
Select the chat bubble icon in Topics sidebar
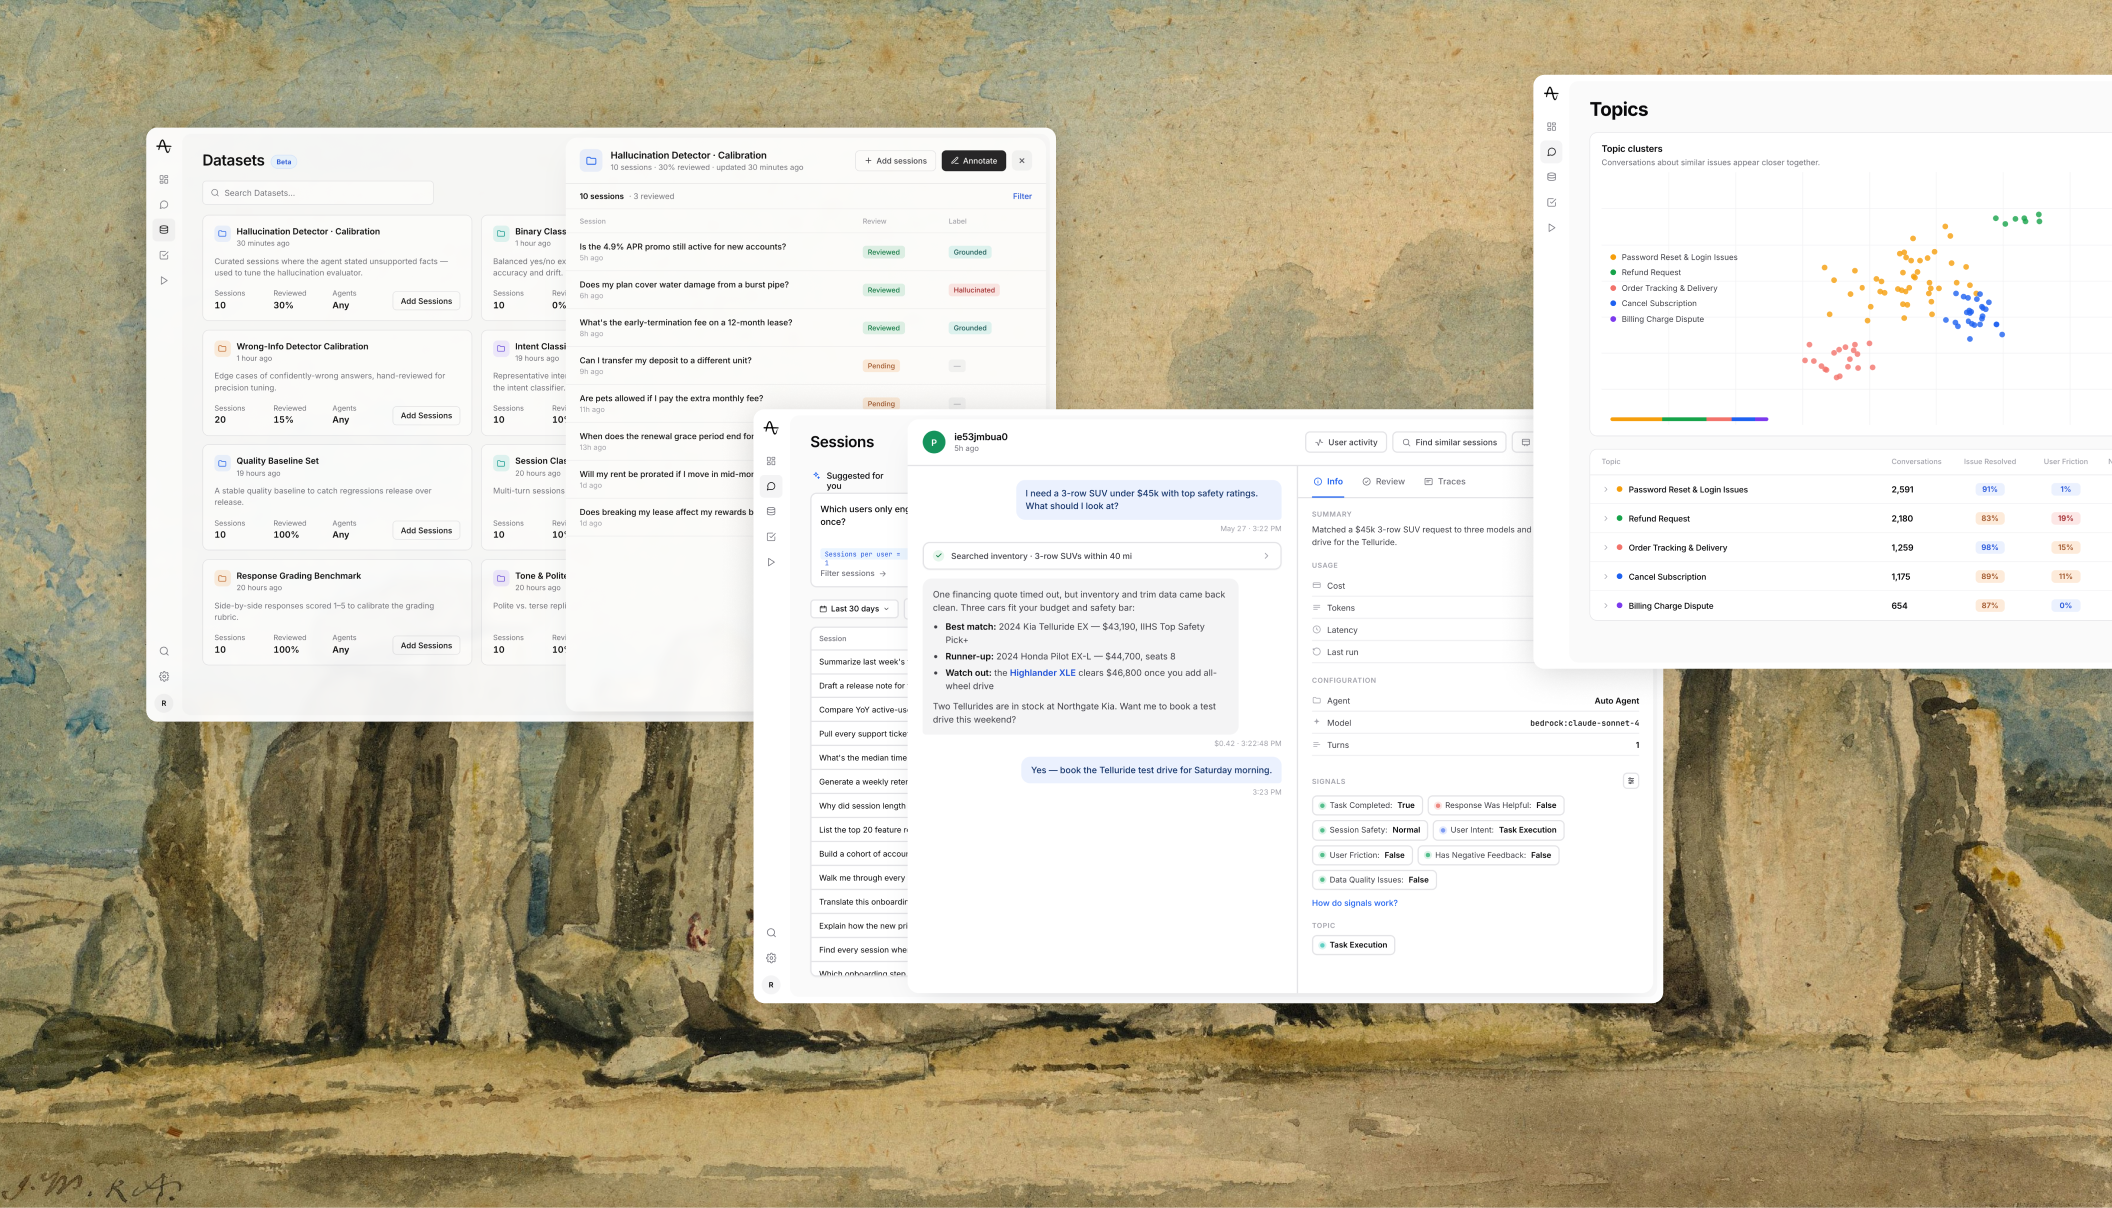click(1551, 152)
